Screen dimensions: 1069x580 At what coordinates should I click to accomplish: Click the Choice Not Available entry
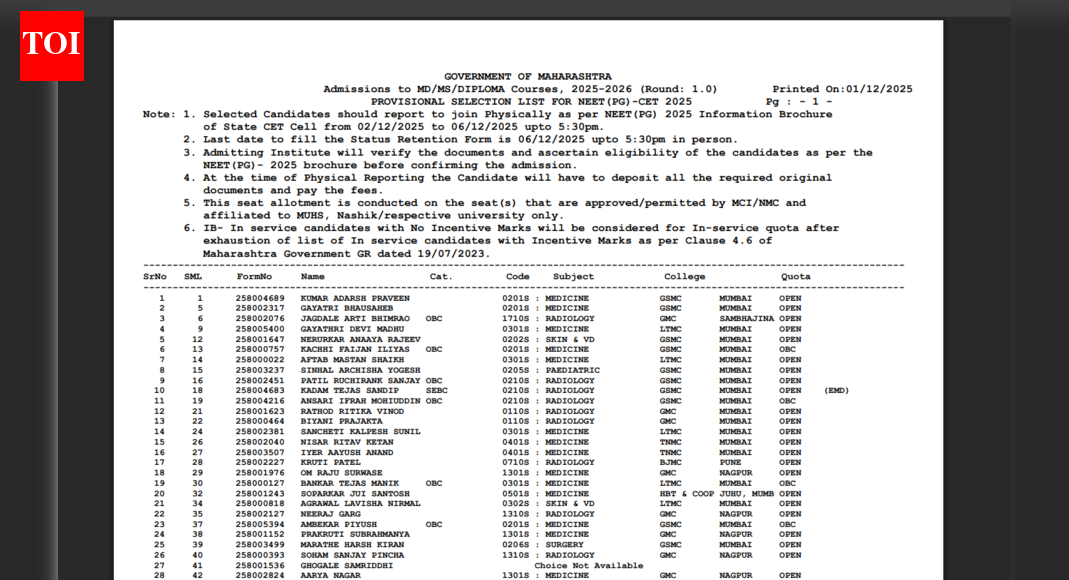pos(588,566)
